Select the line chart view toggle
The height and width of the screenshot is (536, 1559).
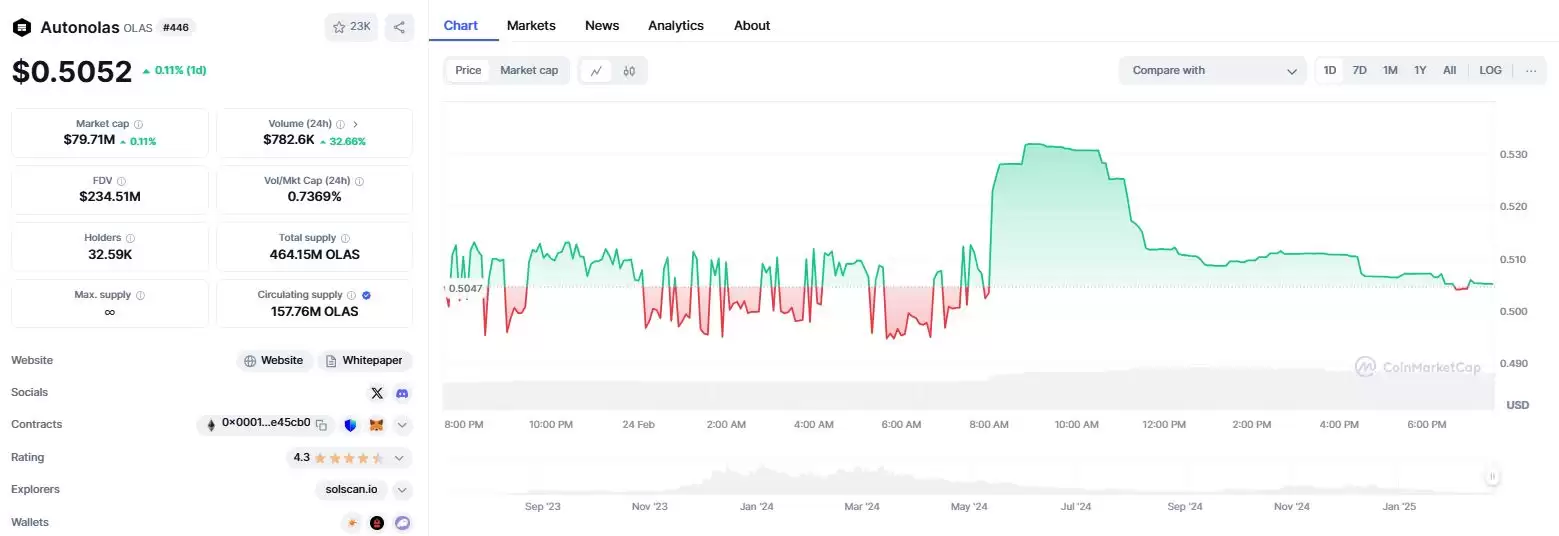click(x=596, y=71)
